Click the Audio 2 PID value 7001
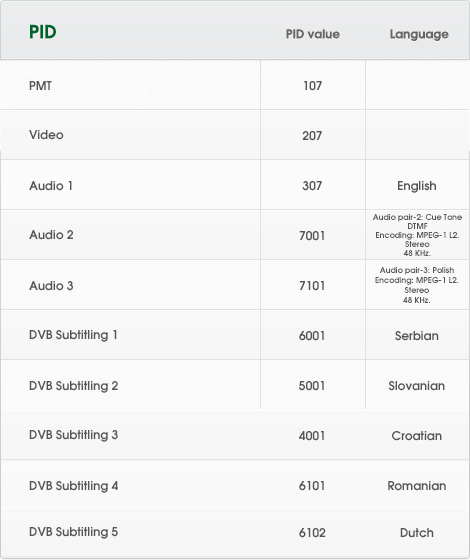 tap(312, 236)
